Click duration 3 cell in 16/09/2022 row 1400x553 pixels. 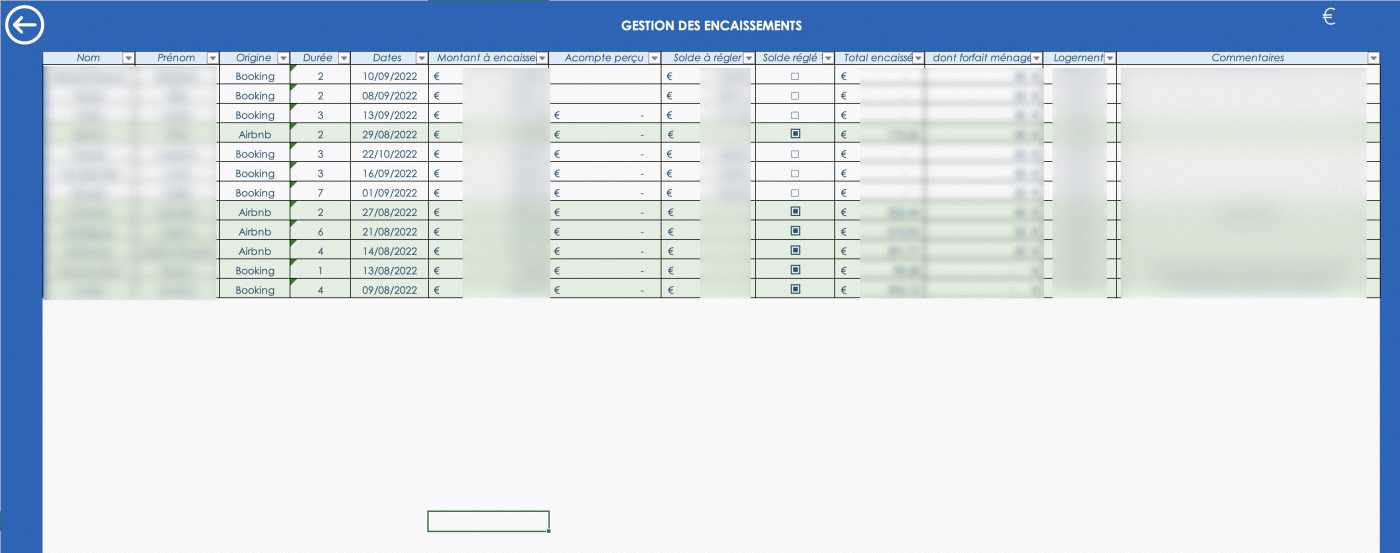[x=320, y=173]
